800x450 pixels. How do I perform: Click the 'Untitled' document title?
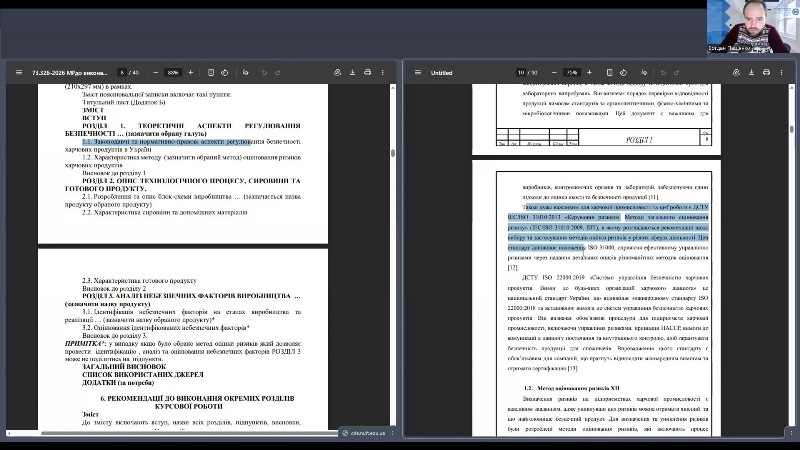point(441,72)
